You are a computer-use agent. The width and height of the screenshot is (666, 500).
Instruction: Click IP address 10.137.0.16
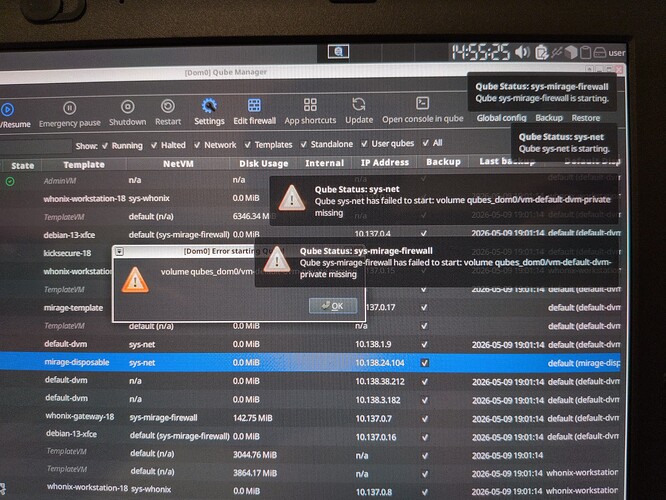(x=375, y=437)
